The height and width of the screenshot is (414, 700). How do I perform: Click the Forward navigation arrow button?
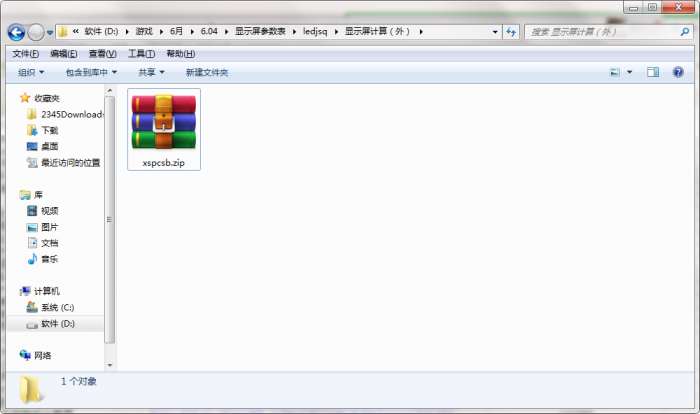pyautogui.click(x=36, y=32)
